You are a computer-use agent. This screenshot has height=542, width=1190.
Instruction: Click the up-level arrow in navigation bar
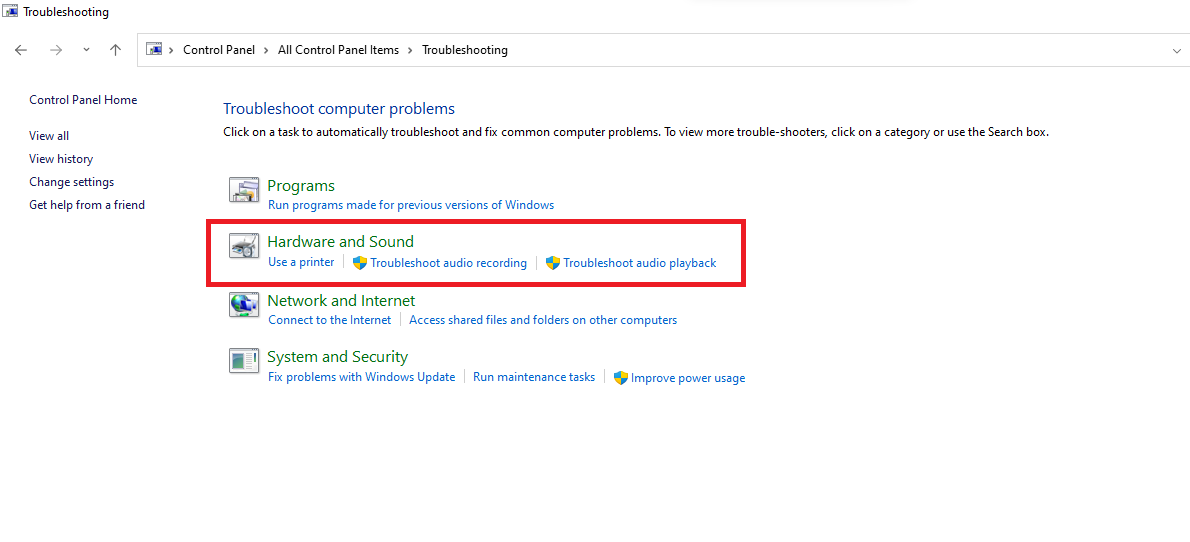coord(115,50)
